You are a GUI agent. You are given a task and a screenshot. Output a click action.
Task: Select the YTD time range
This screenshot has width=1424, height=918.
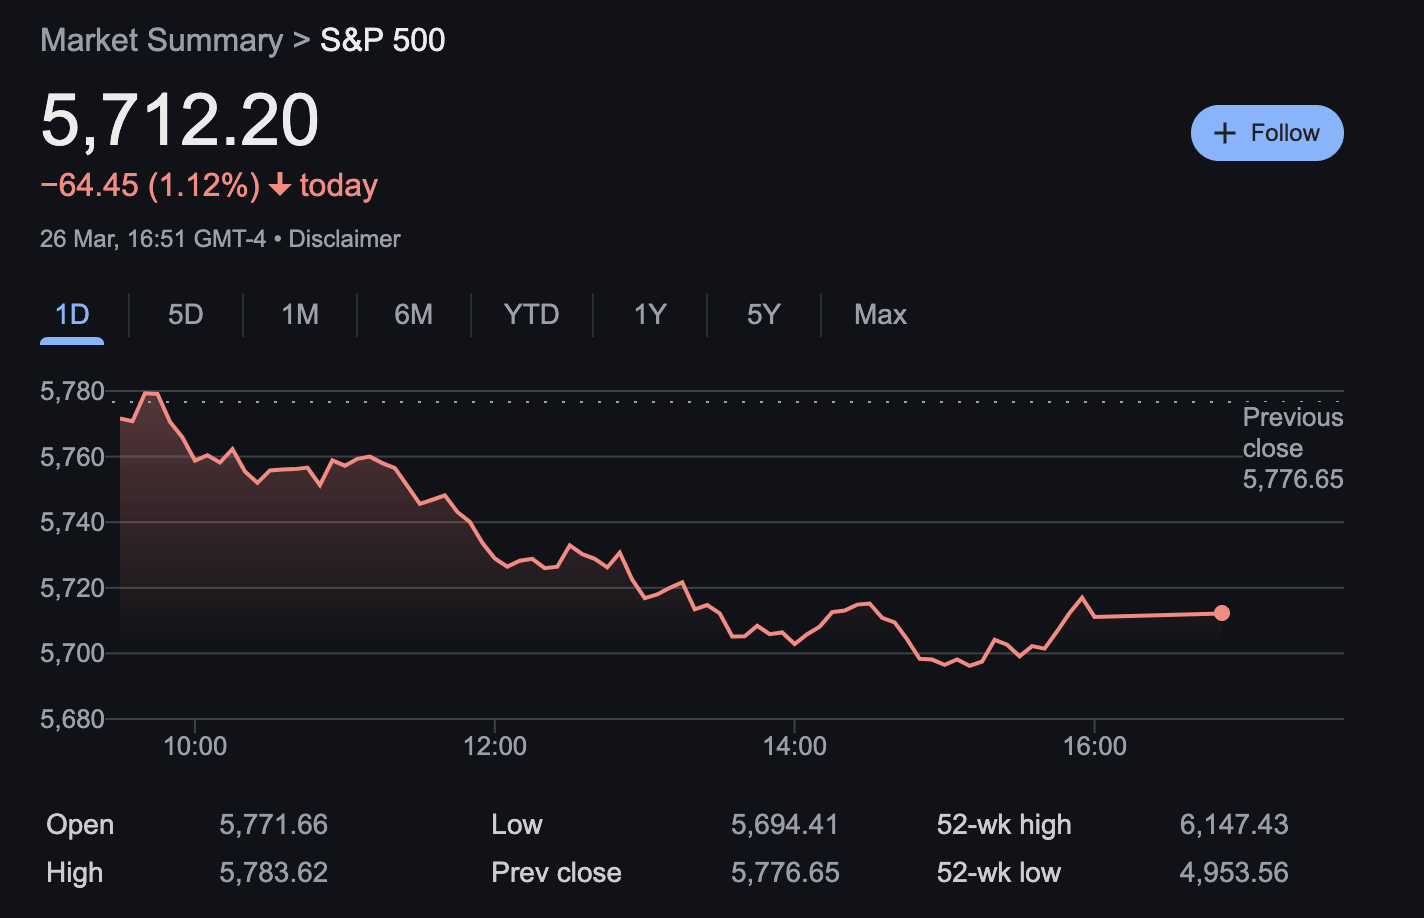531,314
